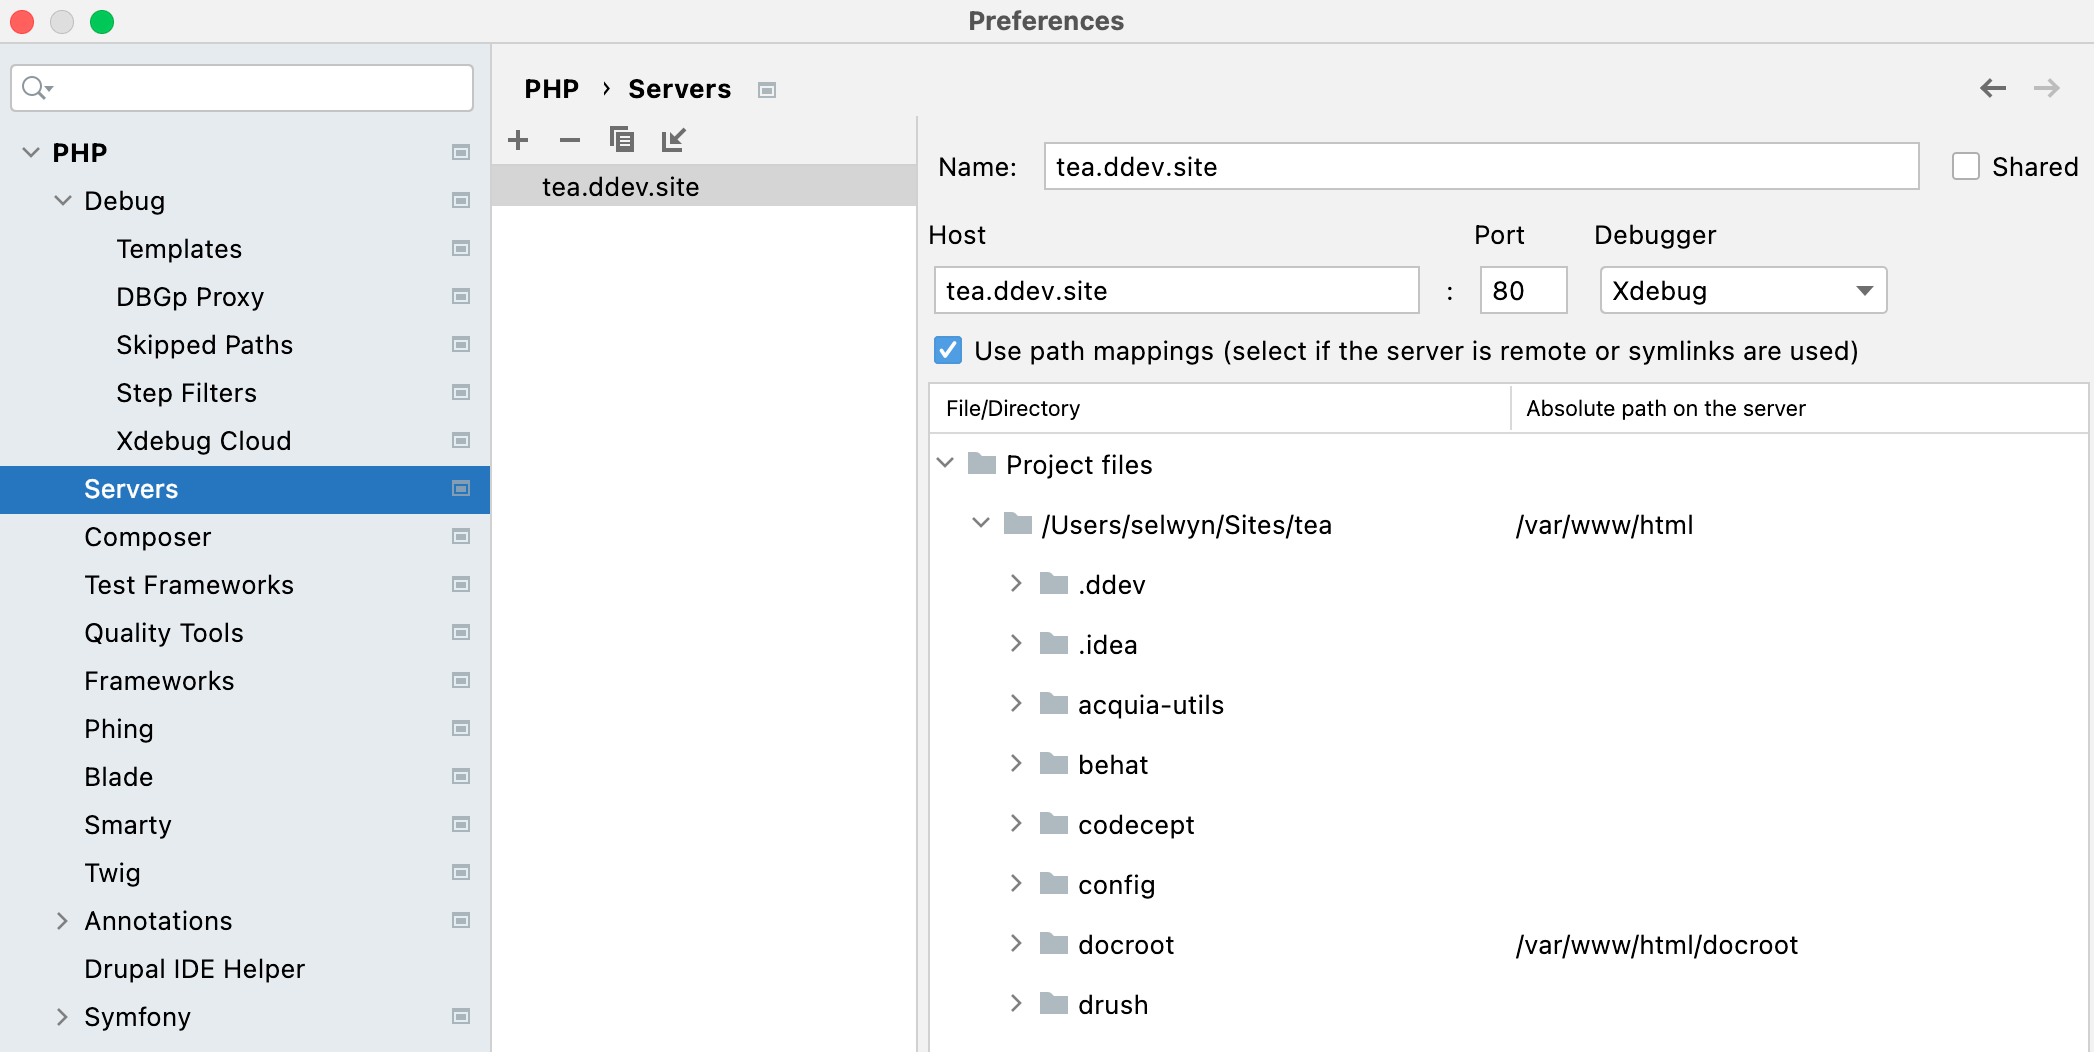Click the project icon on Frameworks row
This screenshot has width=2094, height=1052.
click(x=461, y=680)
